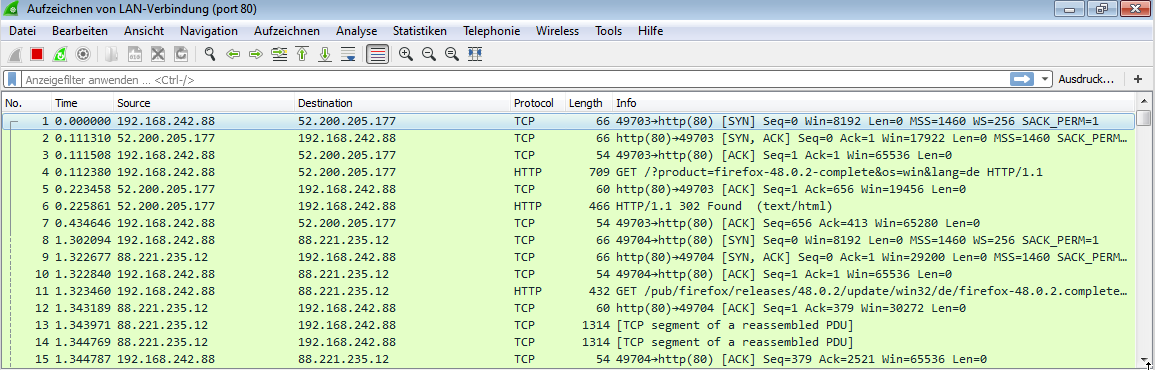Sort by the Time column header
This screenshot has height=370, width=1155.
82,103
